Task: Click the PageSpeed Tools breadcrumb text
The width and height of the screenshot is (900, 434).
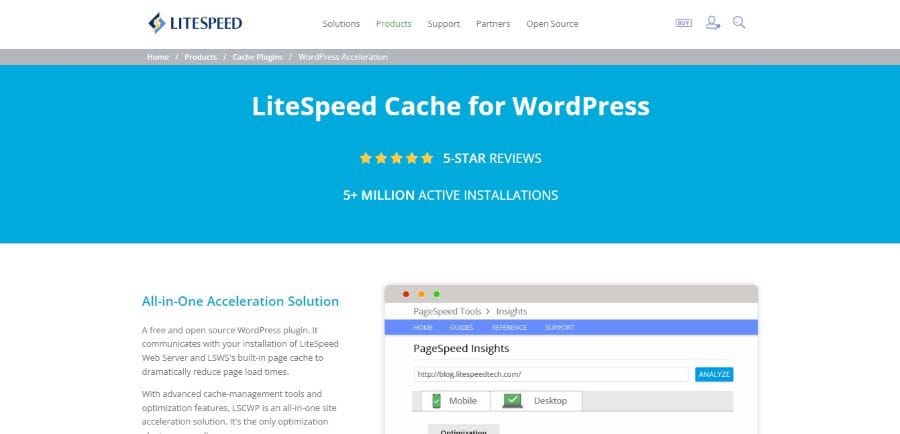Action: click(x=448, y=311)
